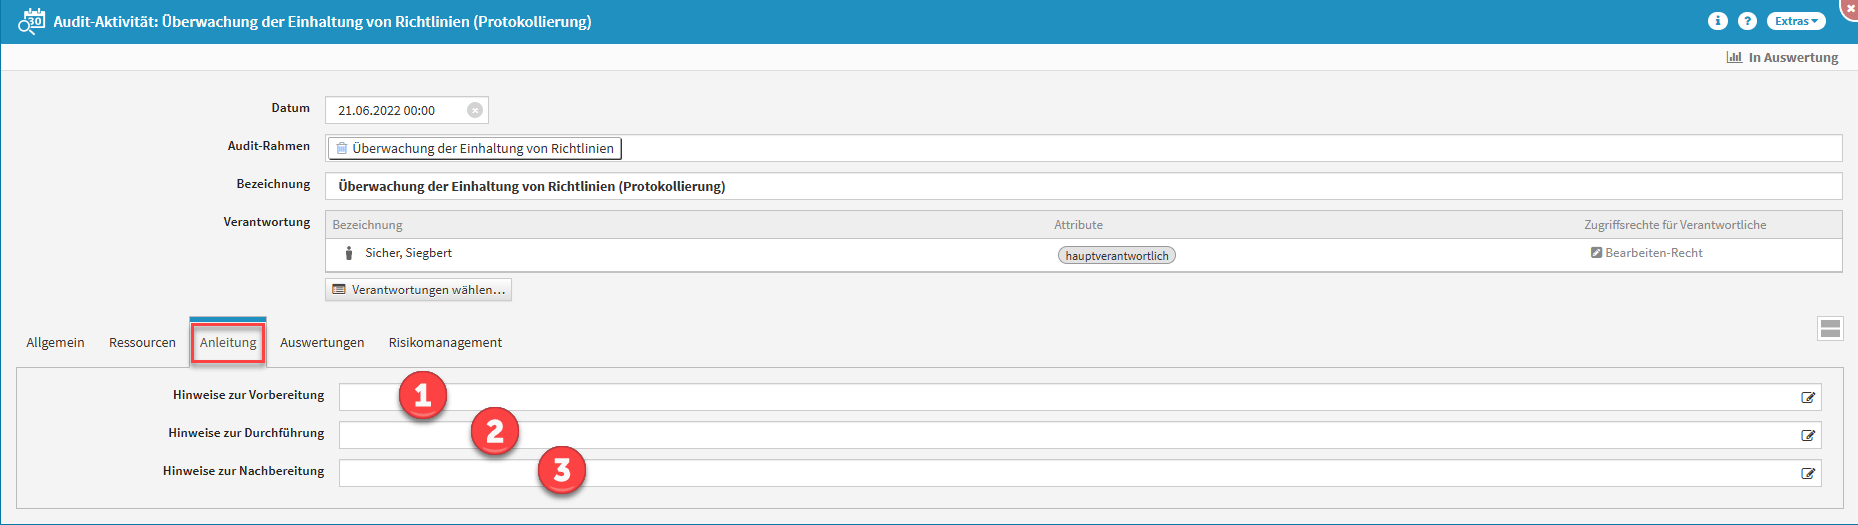Screen dimensions: 1858x525
Task: Open the Auswertungen tab
Action: point(322,342)
